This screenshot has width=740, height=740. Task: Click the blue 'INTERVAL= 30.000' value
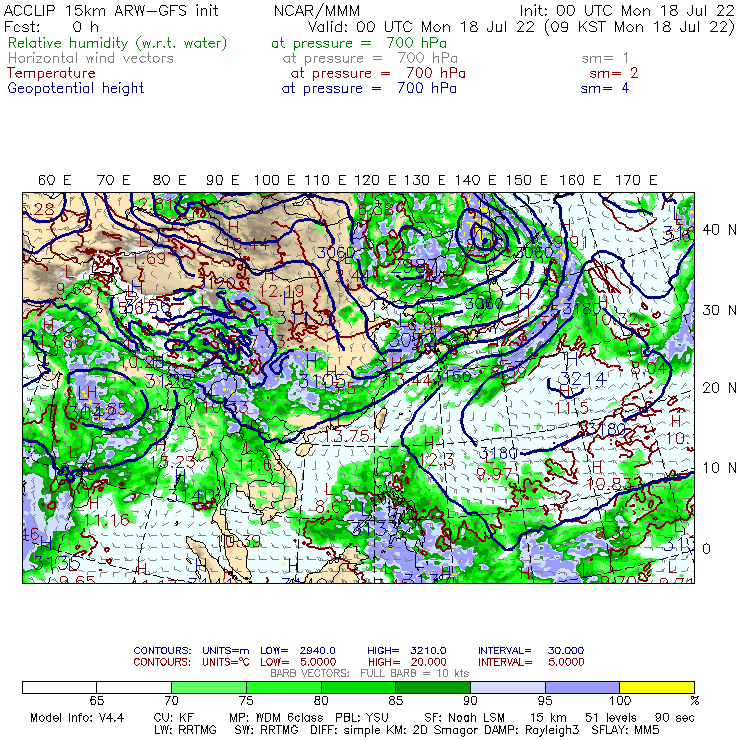coord(531,650)
